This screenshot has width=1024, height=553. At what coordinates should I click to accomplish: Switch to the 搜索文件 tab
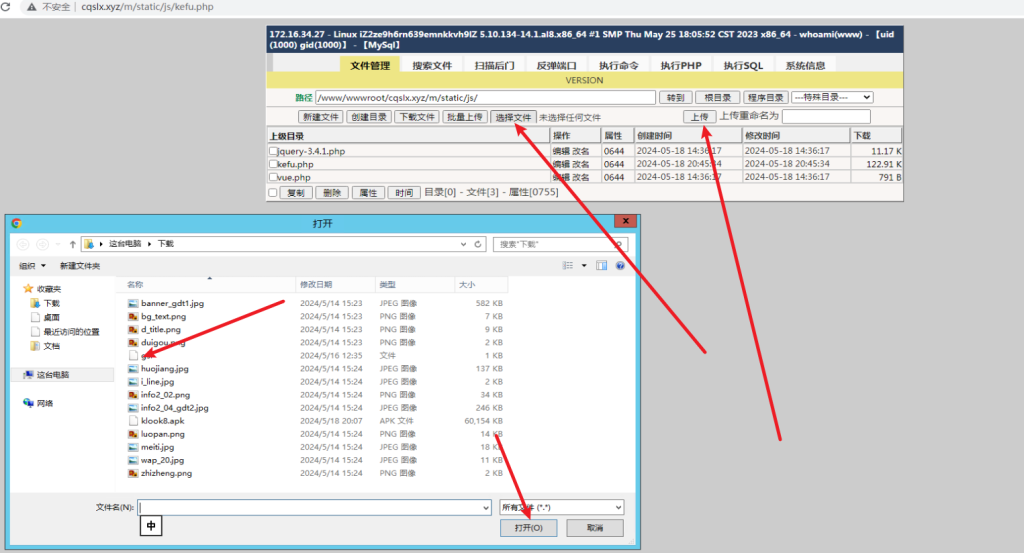click(x=432, y=65)
